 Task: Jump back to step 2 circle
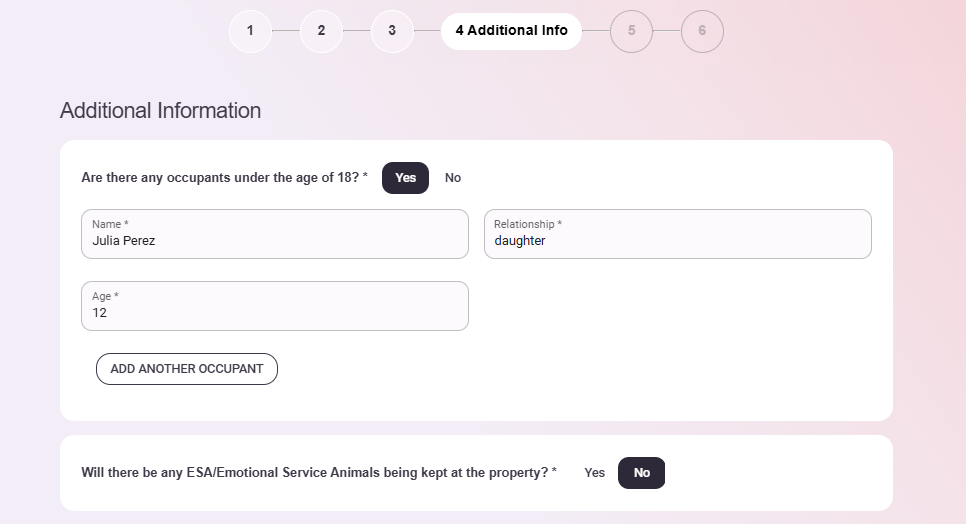point(321,31)
